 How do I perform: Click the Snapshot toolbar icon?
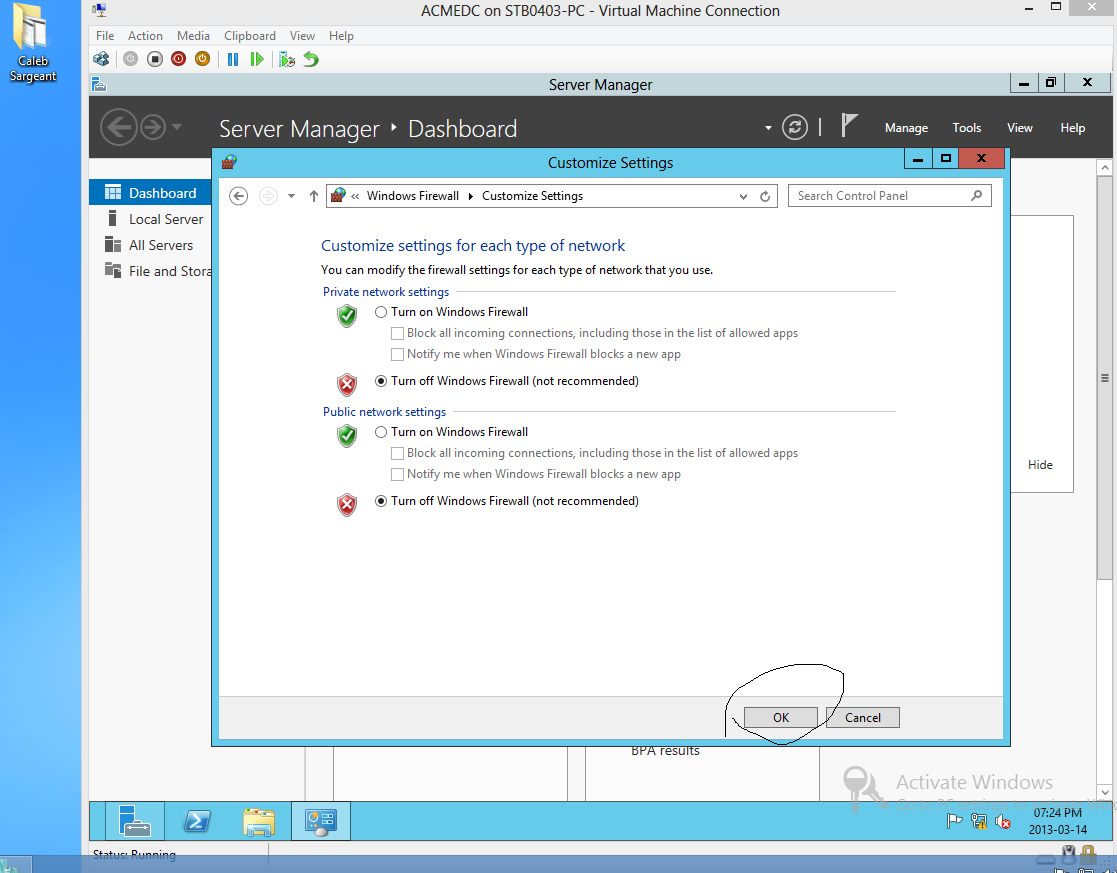click(287, 59)
